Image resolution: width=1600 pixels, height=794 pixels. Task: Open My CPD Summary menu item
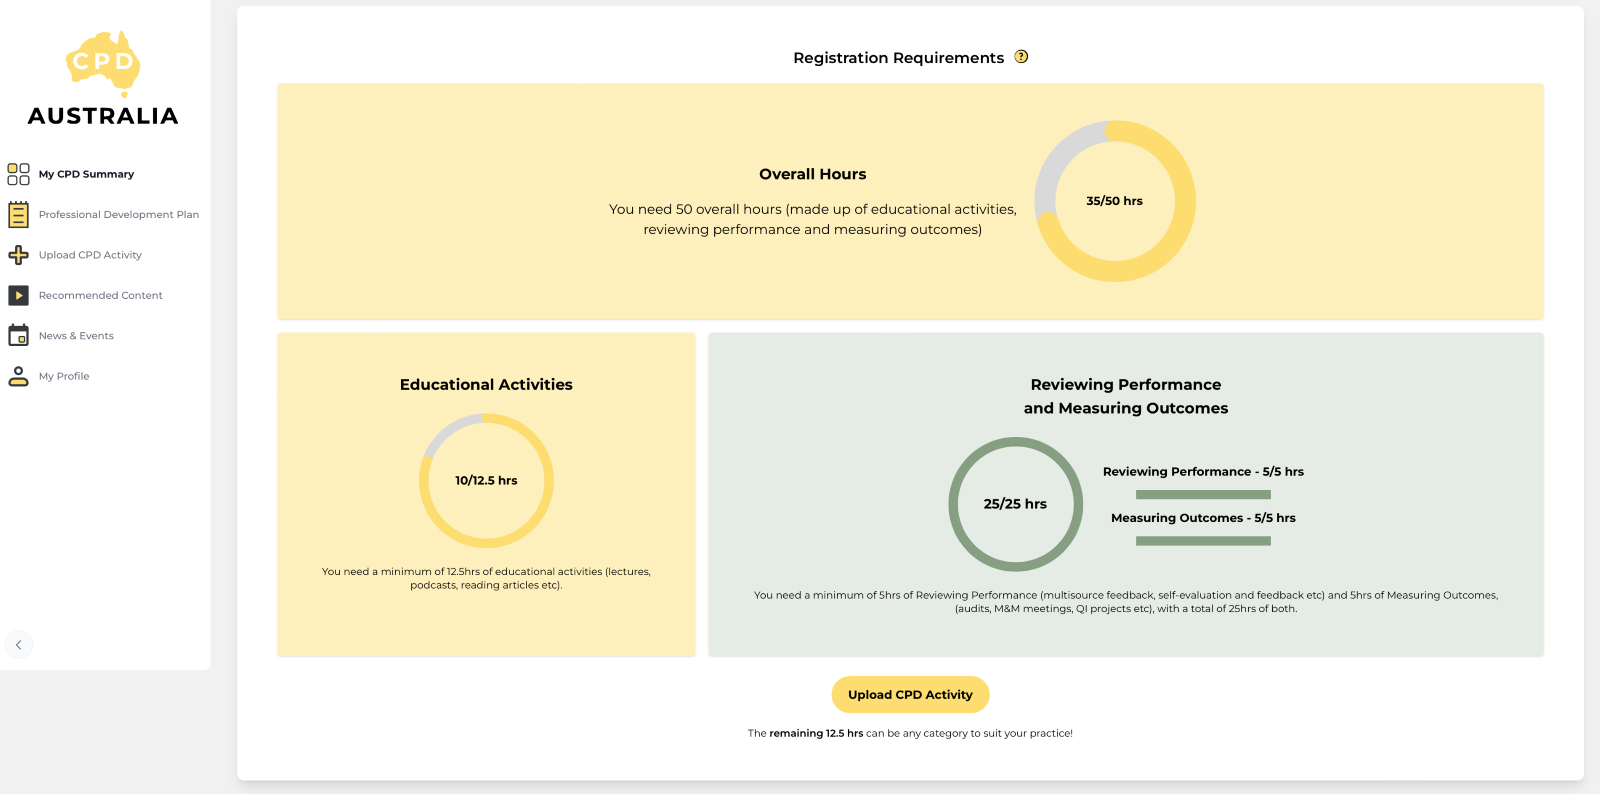[86, 174]
